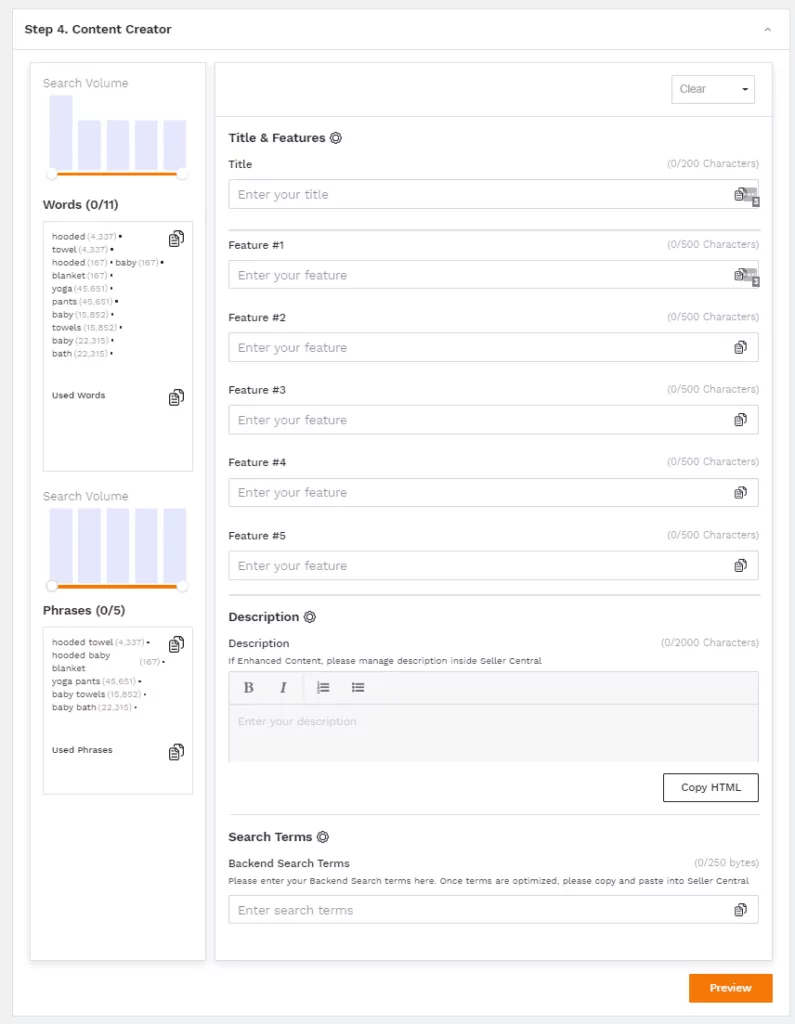Click copy icon in Backend Search Terms field
Viewport: 795px width, 1024px height.
click(740, 910)
